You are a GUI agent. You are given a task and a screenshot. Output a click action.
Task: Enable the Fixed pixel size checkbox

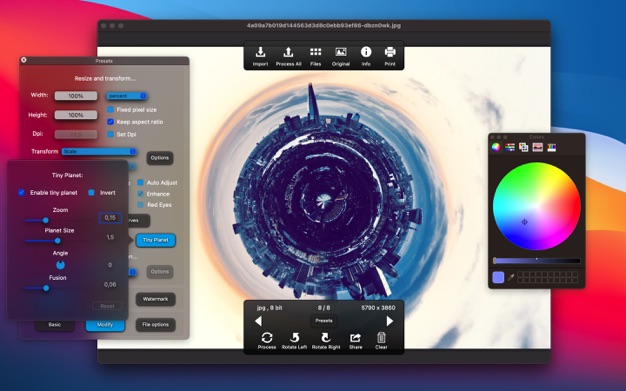[x=111, y=109]
